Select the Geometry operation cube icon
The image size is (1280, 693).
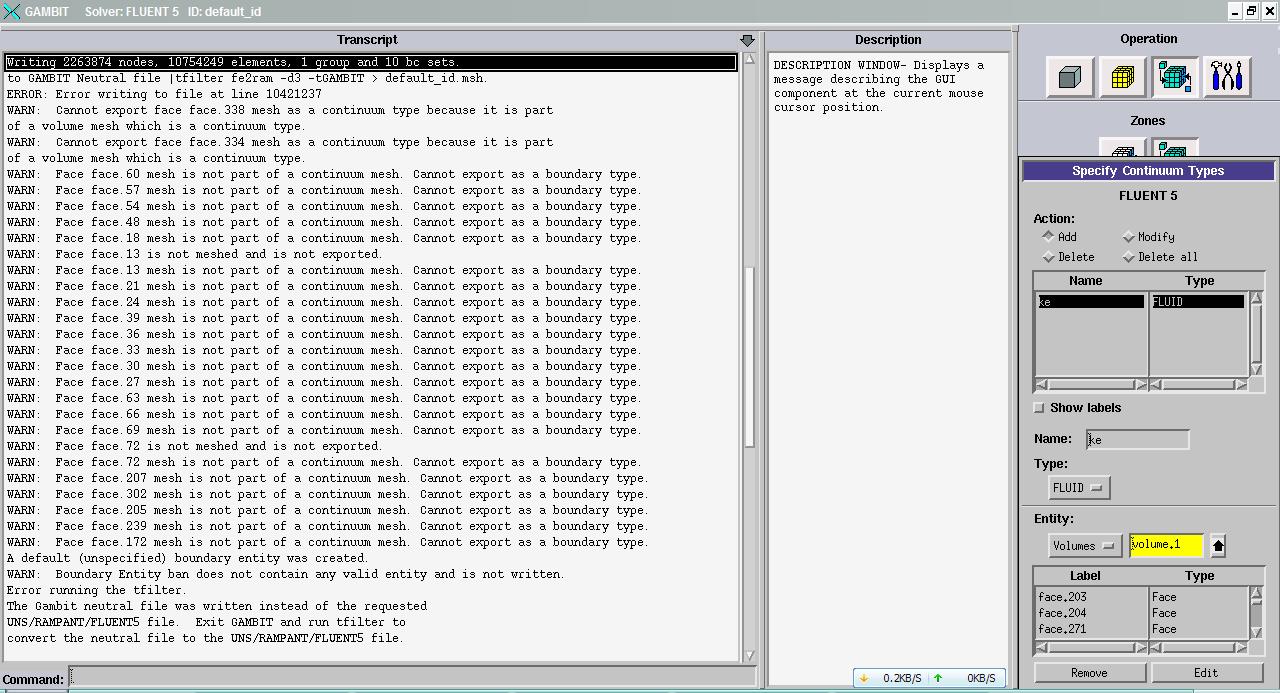tap(1070, 77)
